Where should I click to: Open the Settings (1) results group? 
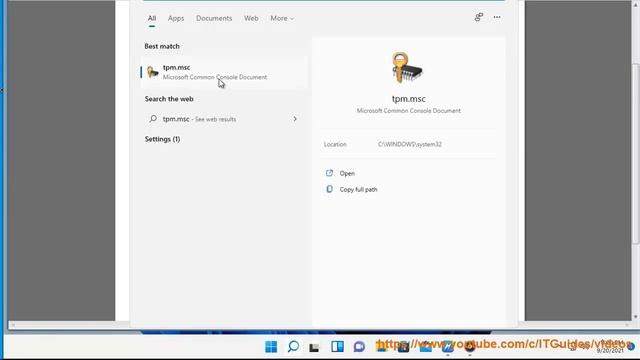pyautogui.click(x=162, y=139)
